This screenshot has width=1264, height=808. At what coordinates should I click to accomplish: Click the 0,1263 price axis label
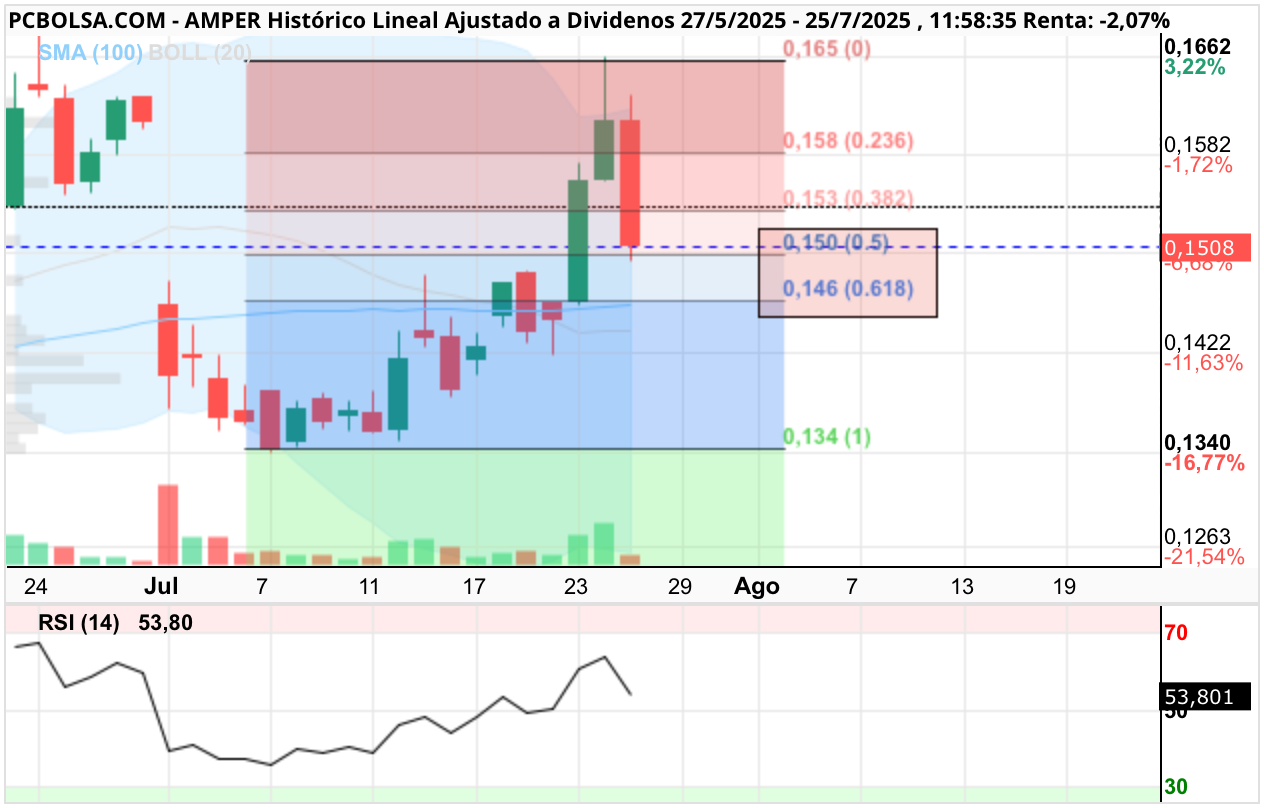1197,537
